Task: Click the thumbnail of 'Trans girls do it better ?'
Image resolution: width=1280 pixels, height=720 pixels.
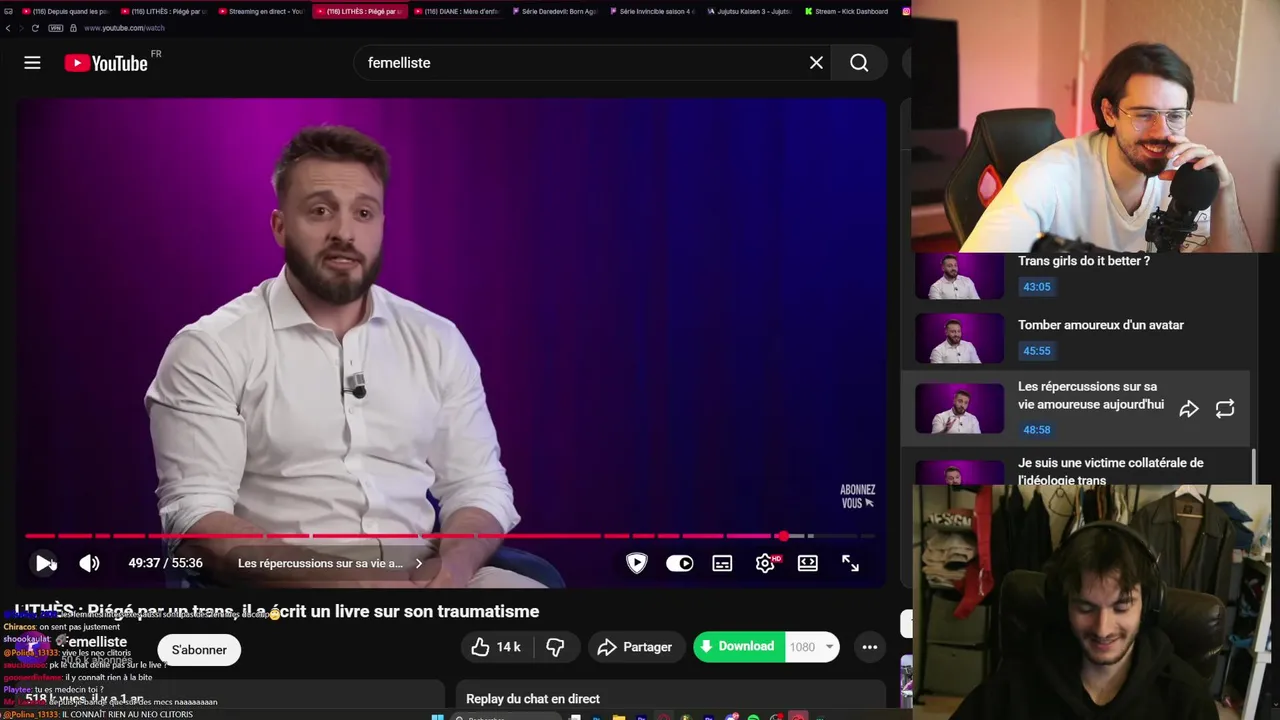Action: point(960,277)
